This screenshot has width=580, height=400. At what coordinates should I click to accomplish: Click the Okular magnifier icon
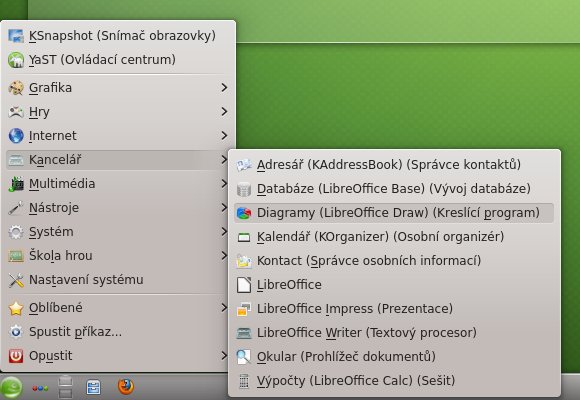243,357
